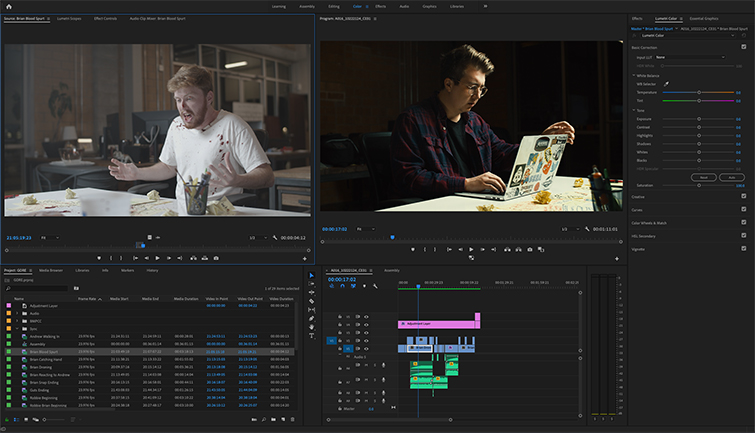Switch to Lumetri Scopes tab
This screenshot has height=433, width=755.
(x=69, y=18)
